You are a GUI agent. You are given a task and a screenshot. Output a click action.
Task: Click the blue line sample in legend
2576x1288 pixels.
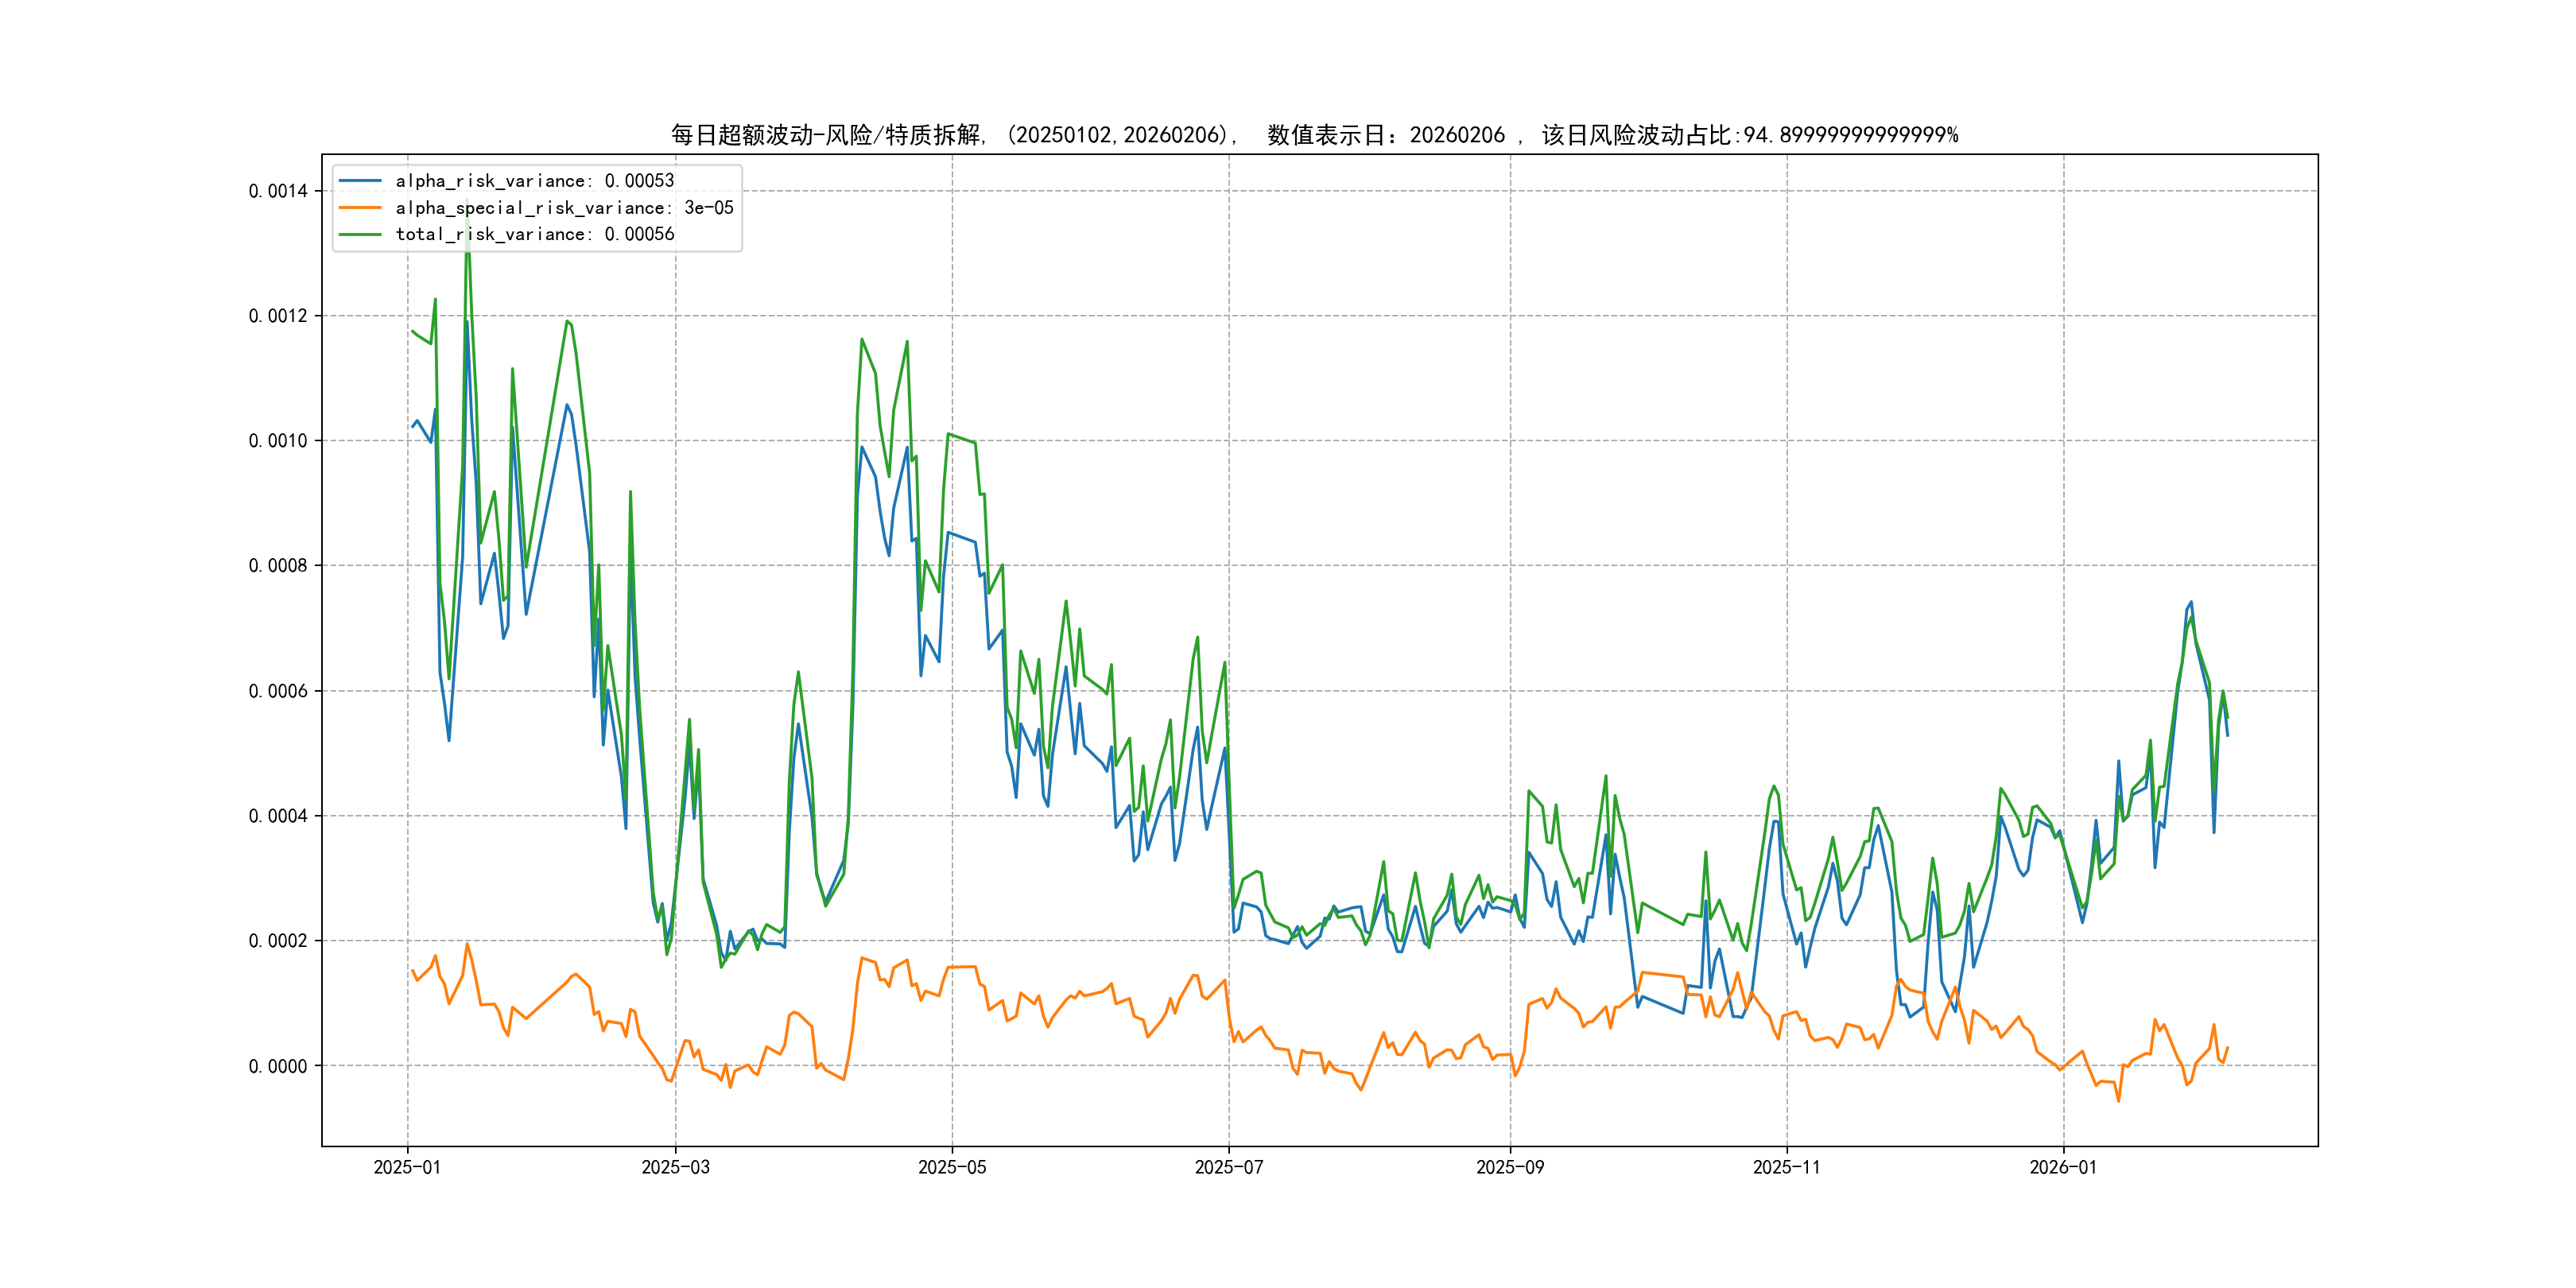coord(360,181)
